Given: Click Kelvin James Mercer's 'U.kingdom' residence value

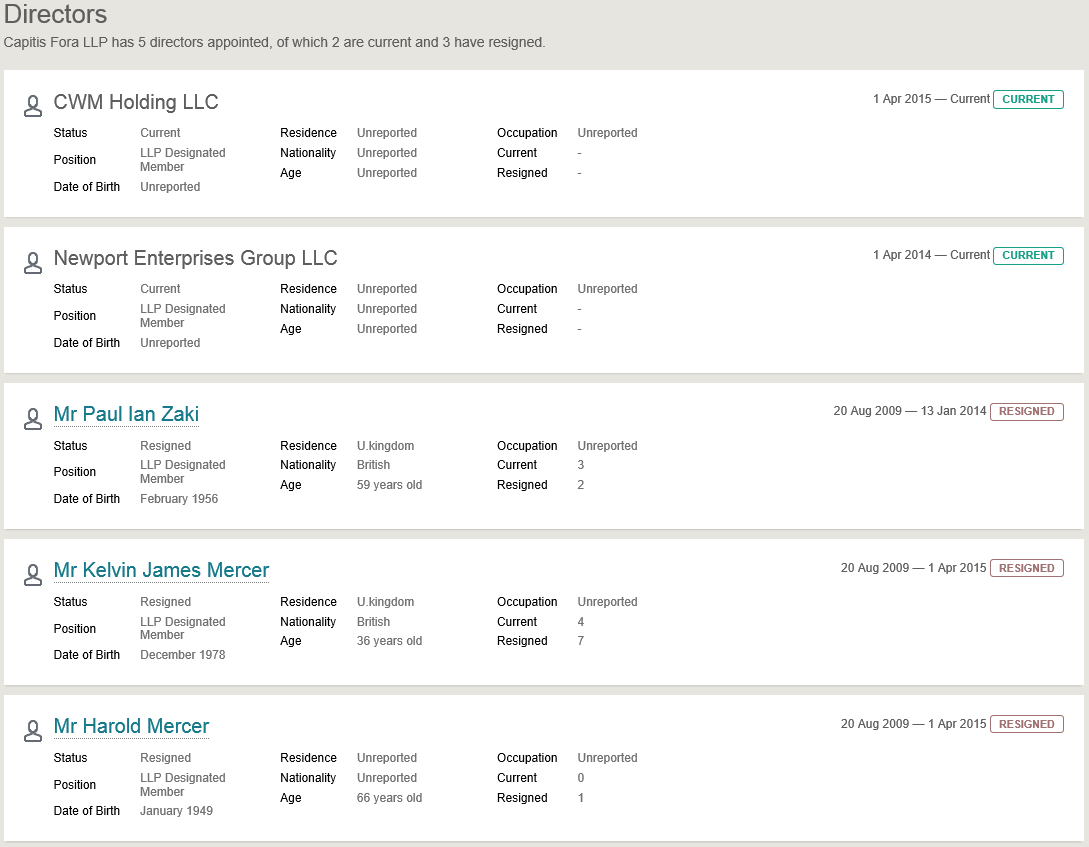Looking at the screenshot, I should 385,602.
